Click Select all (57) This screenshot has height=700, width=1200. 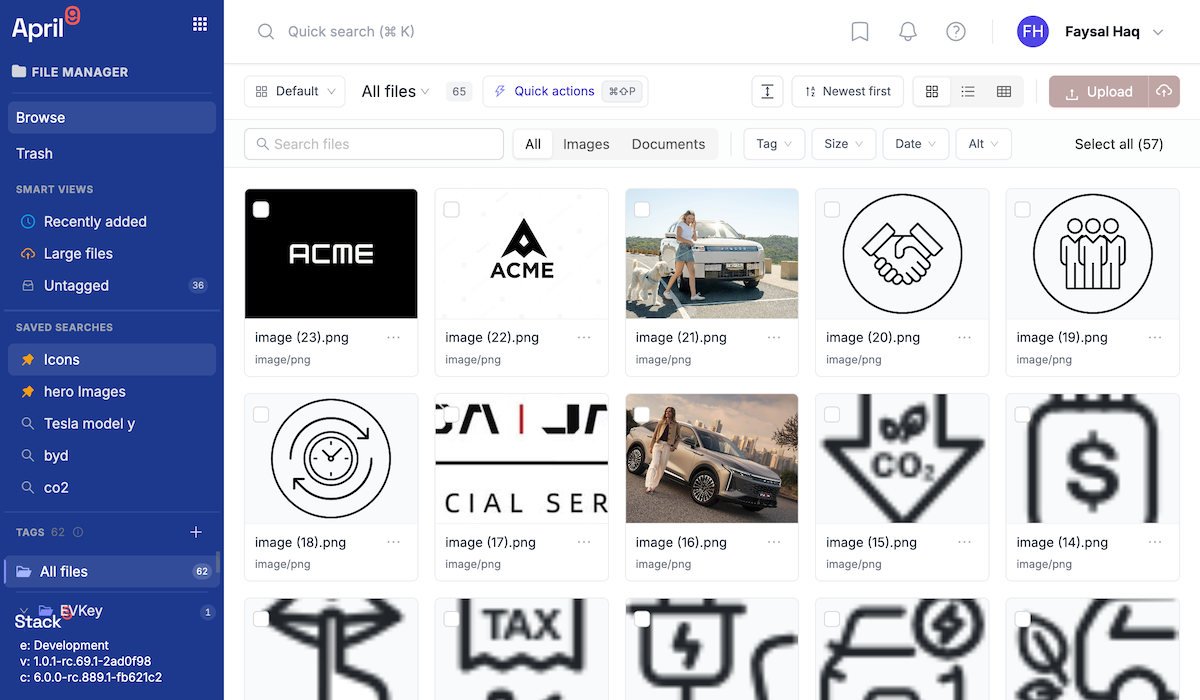[x=1119, y=144]
